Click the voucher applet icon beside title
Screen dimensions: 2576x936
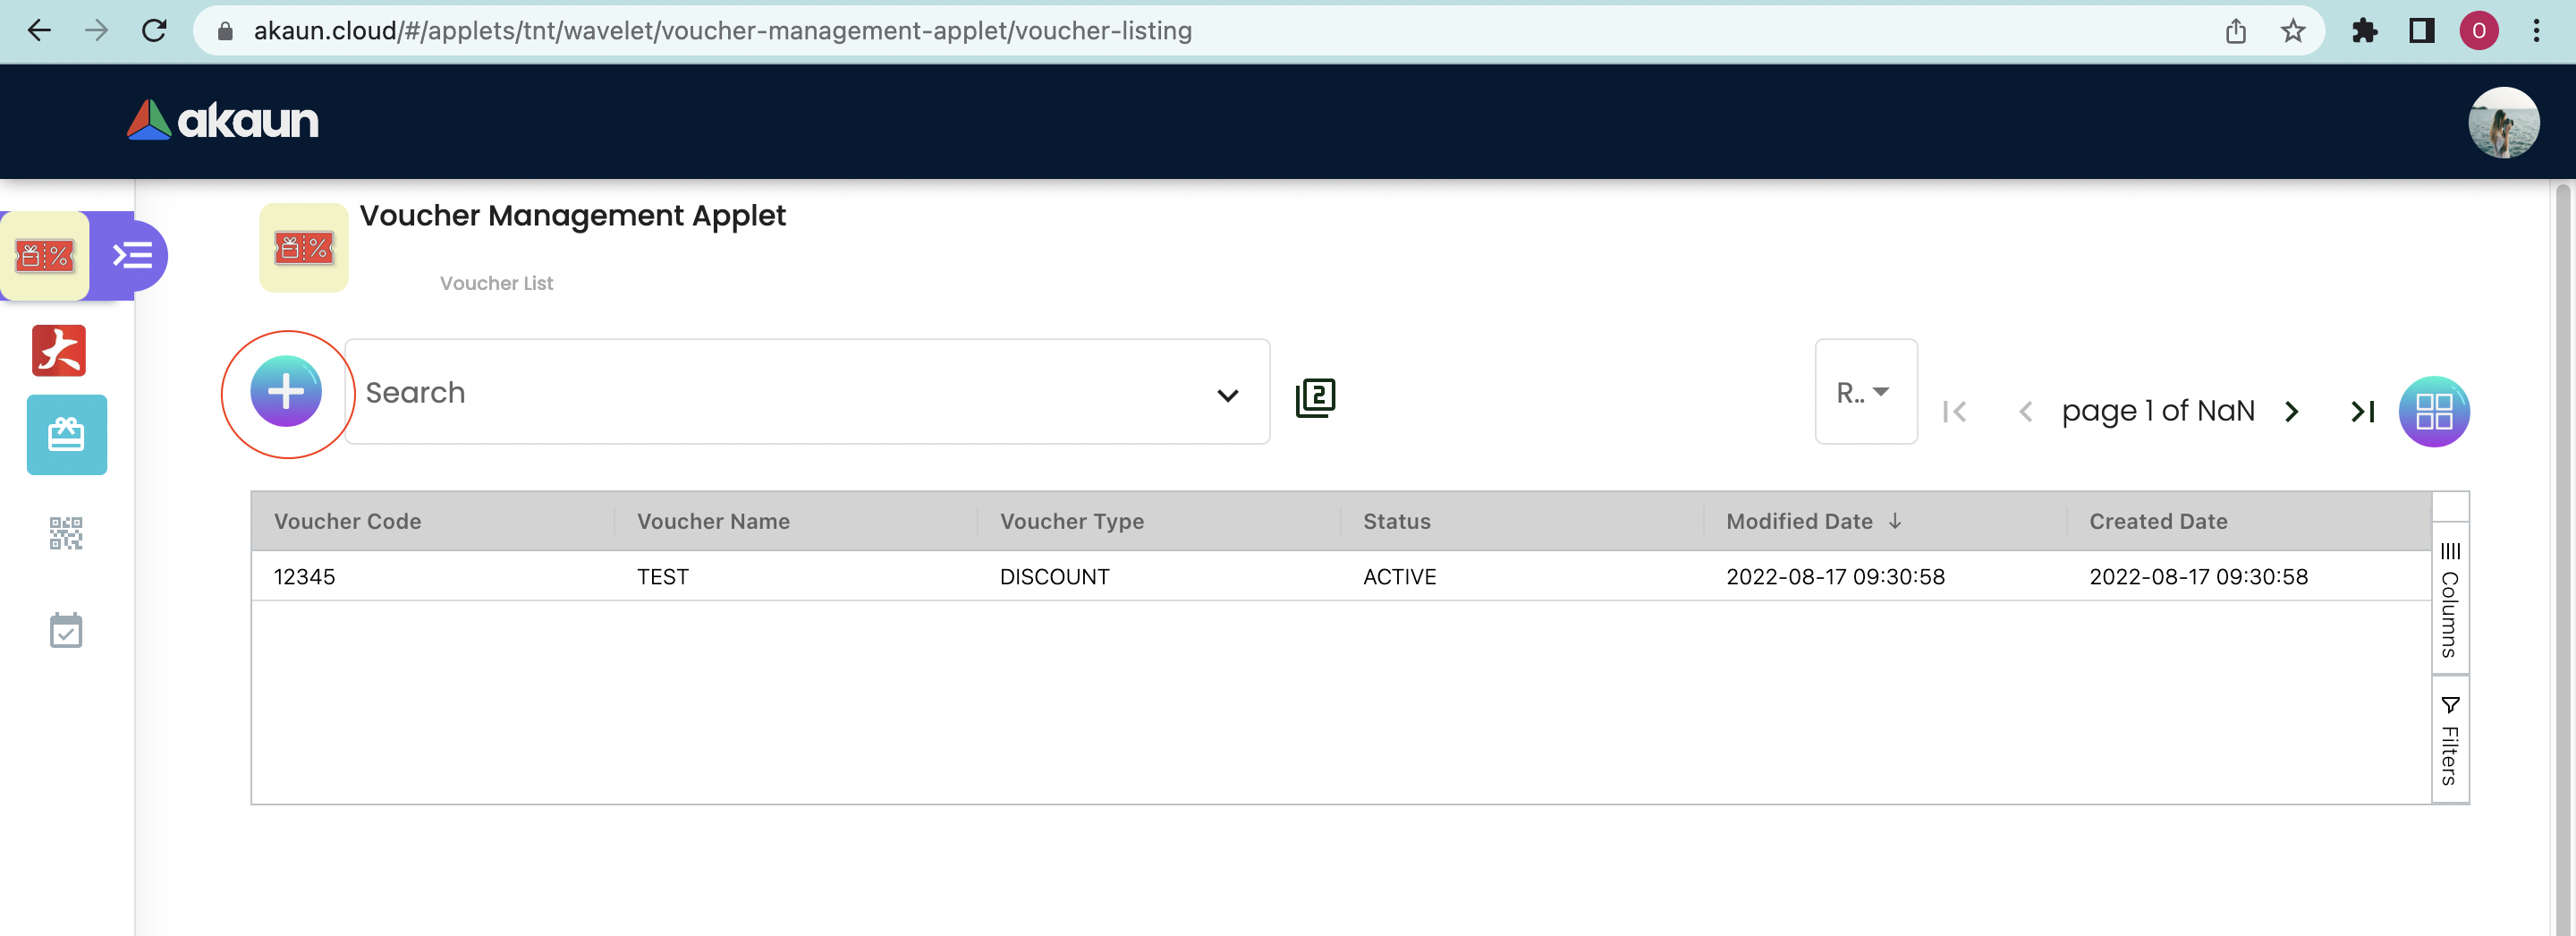pos(304,248)
